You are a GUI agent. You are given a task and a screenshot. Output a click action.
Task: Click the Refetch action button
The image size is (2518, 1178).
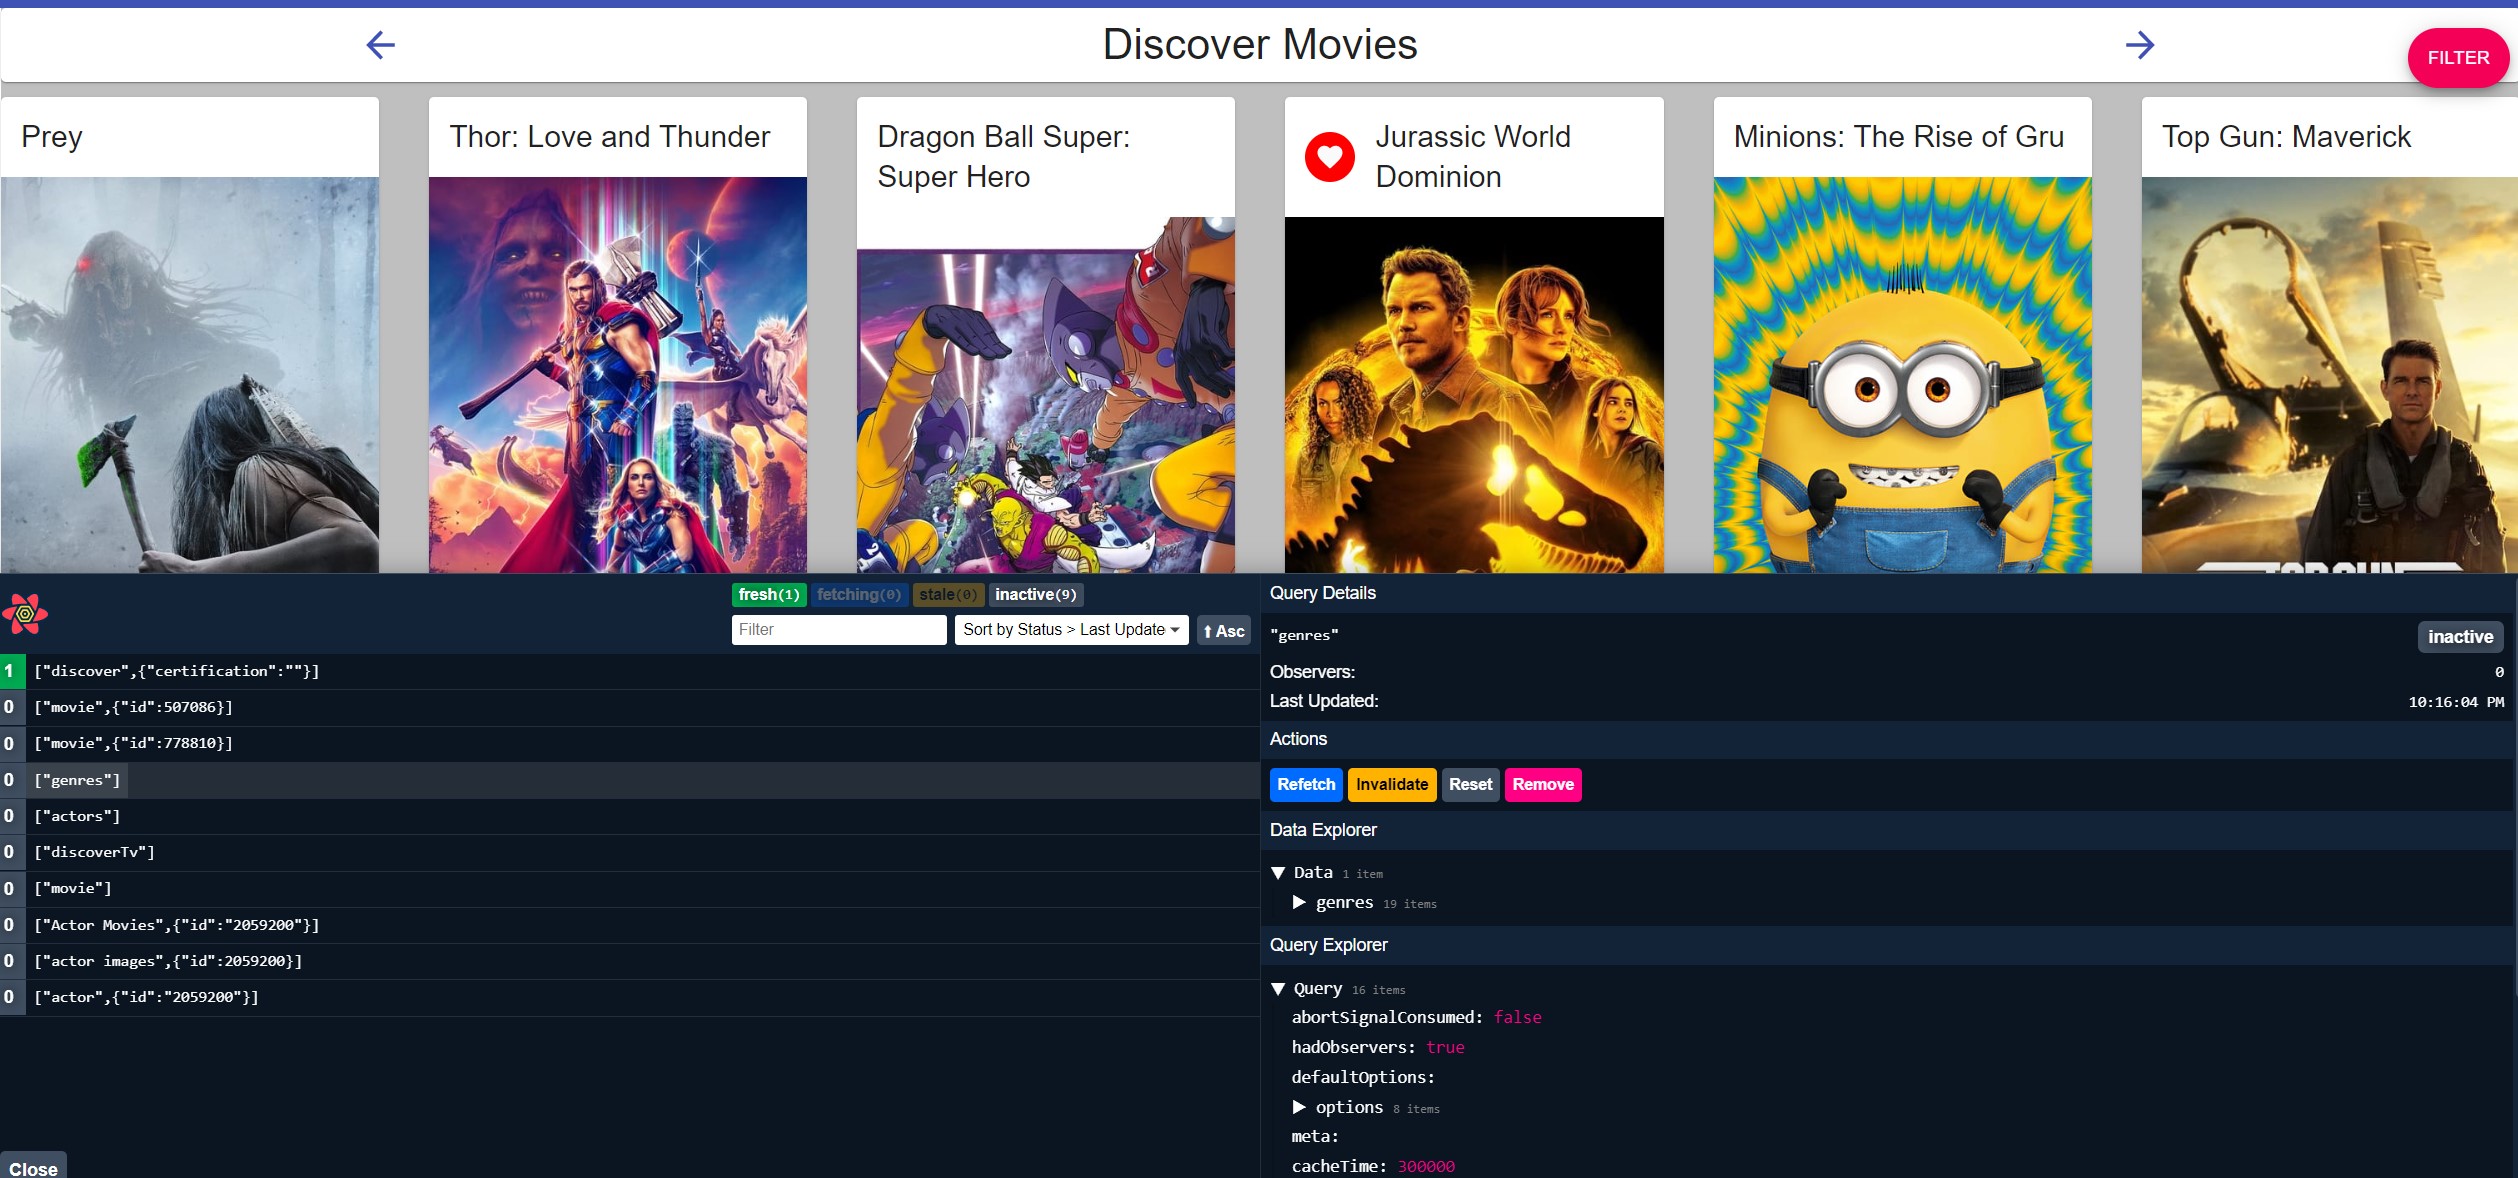click(x=1305, y=784)
